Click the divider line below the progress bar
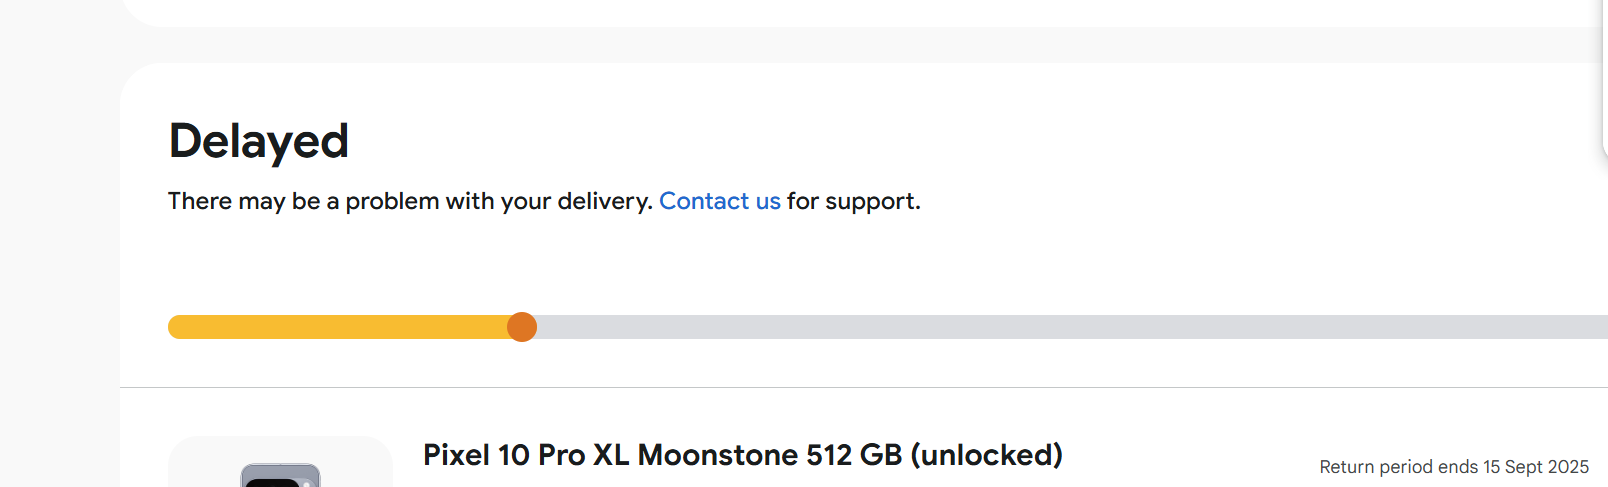This screenshot has height=487, width=1608. click(860, 387)
